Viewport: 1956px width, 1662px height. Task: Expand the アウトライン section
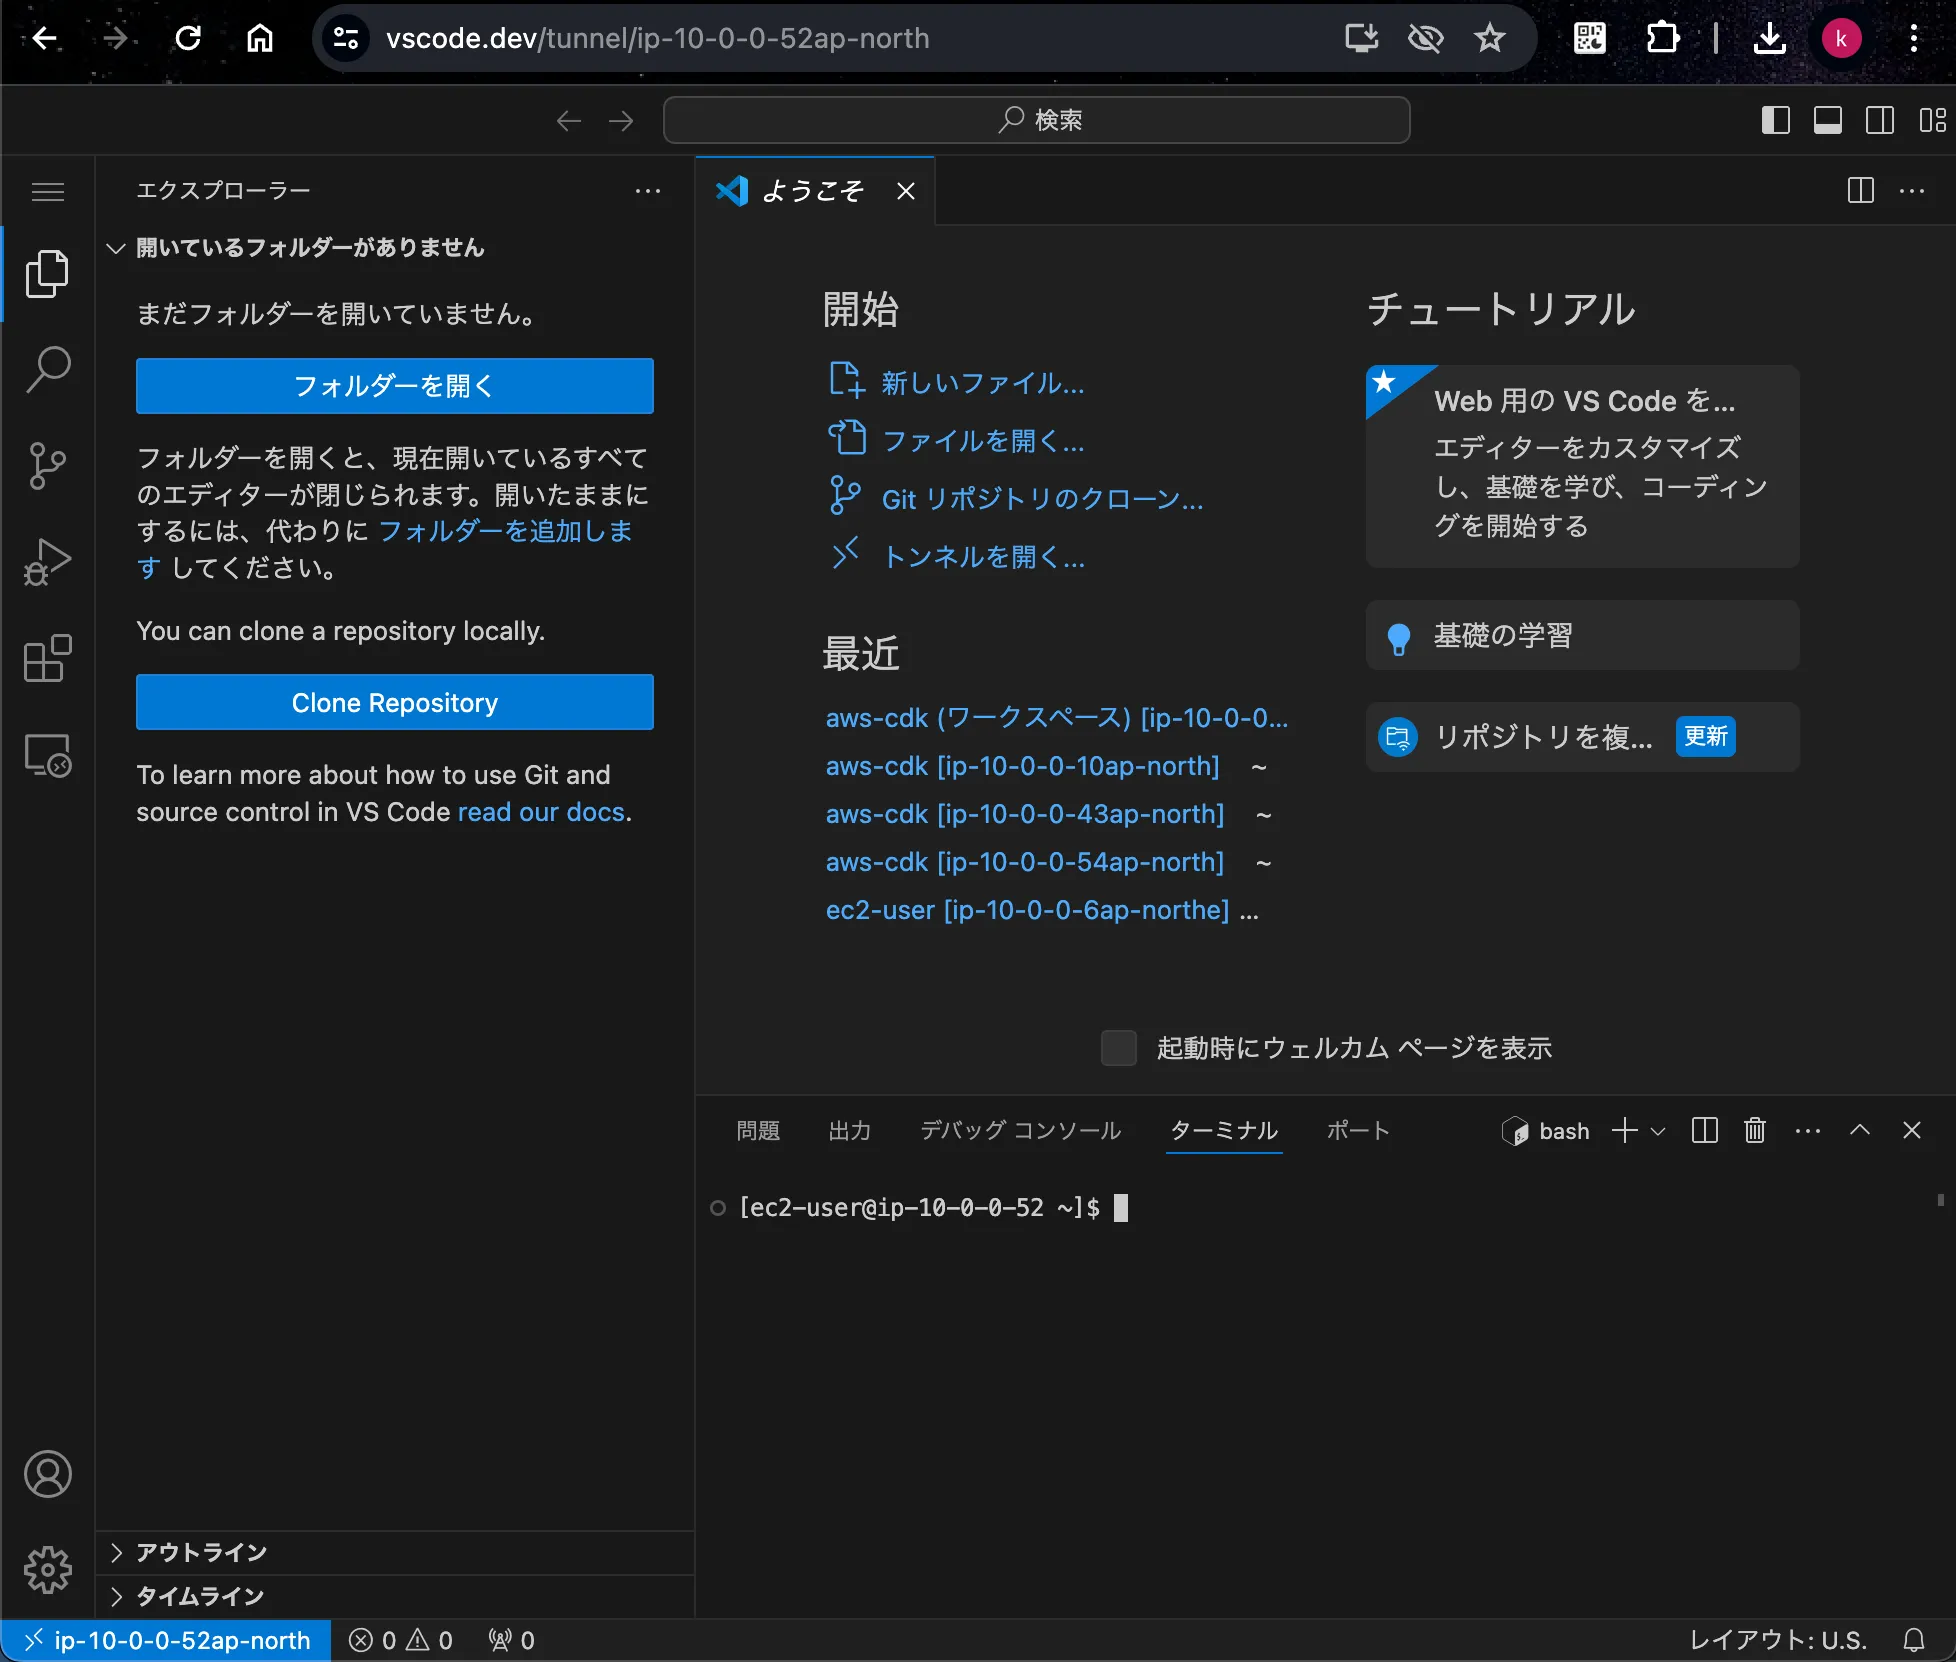click(395, 1552)
